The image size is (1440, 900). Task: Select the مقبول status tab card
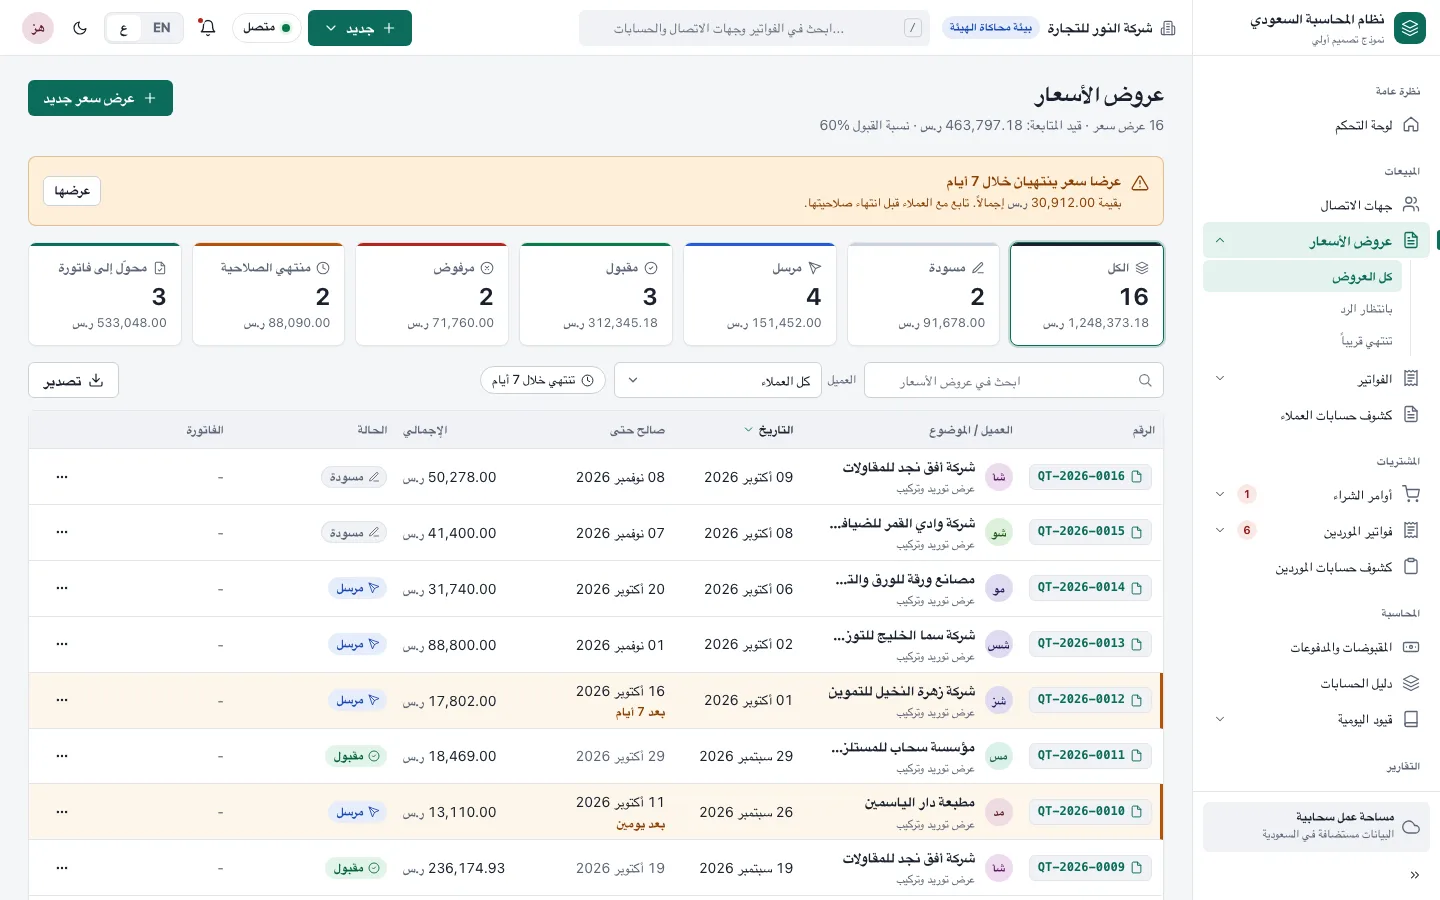click(596, 294)
